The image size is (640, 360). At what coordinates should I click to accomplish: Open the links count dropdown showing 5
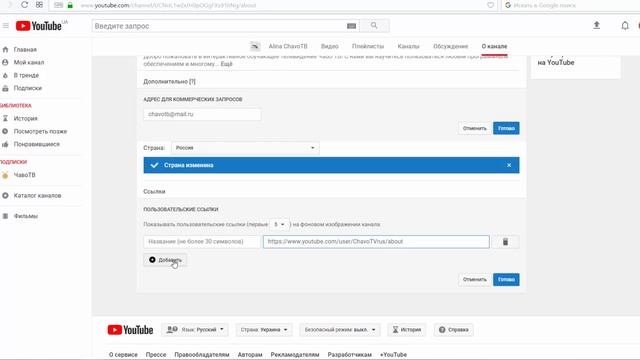tap(279, 224)
